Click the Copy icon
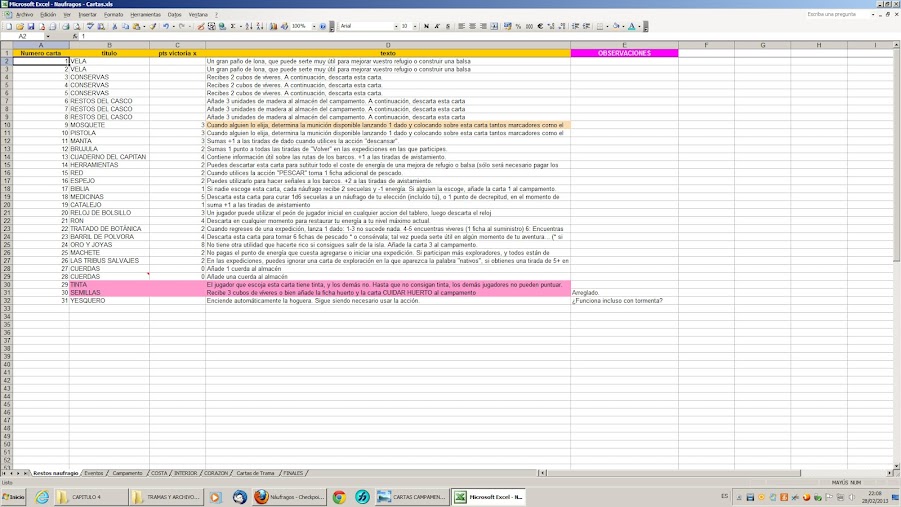Screen dimensions: 901x507 126,26
